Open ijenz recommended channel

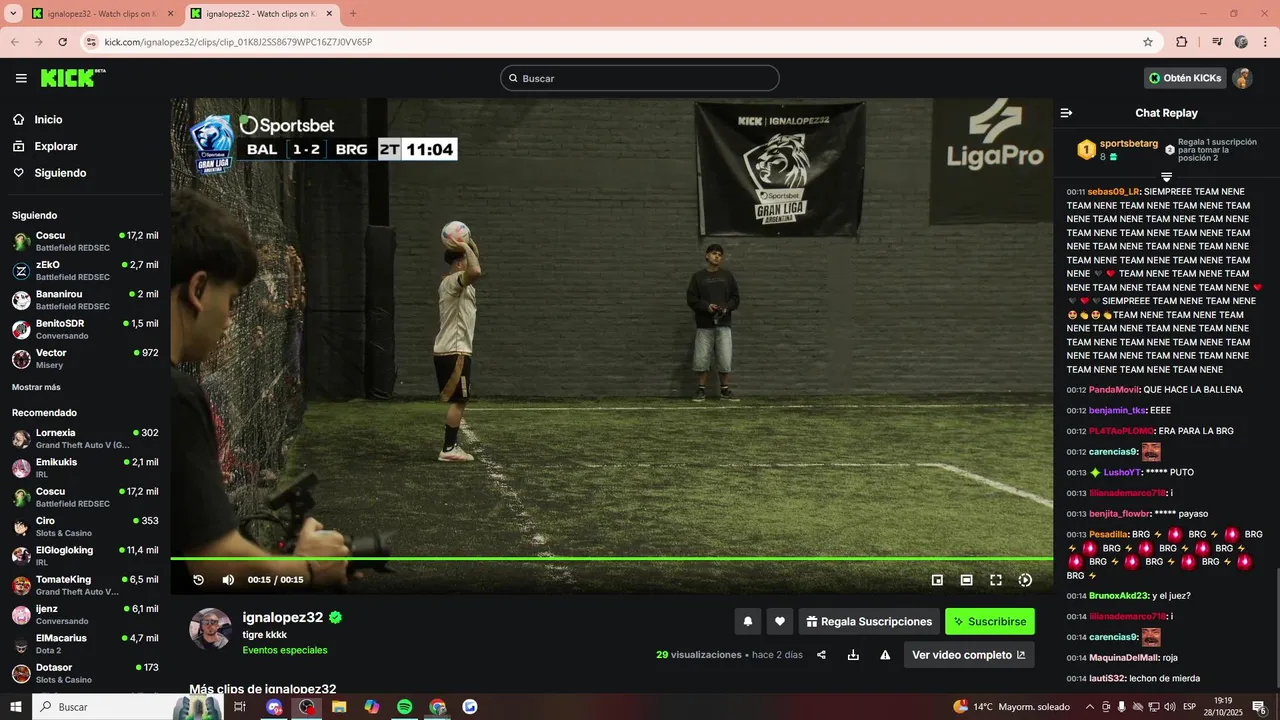pos(85,614)
